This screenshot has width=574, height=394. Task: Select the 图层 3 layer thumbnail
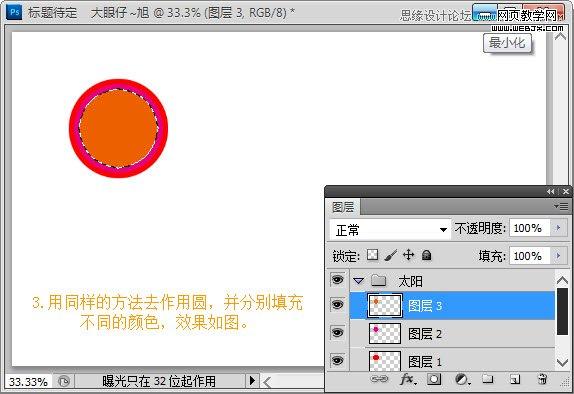(x=384, y=305)
